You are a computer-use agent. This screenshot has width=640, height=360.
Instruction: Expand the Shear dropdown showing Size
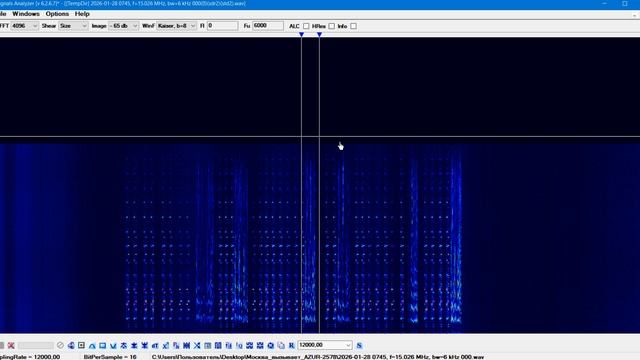click(73, 26)
